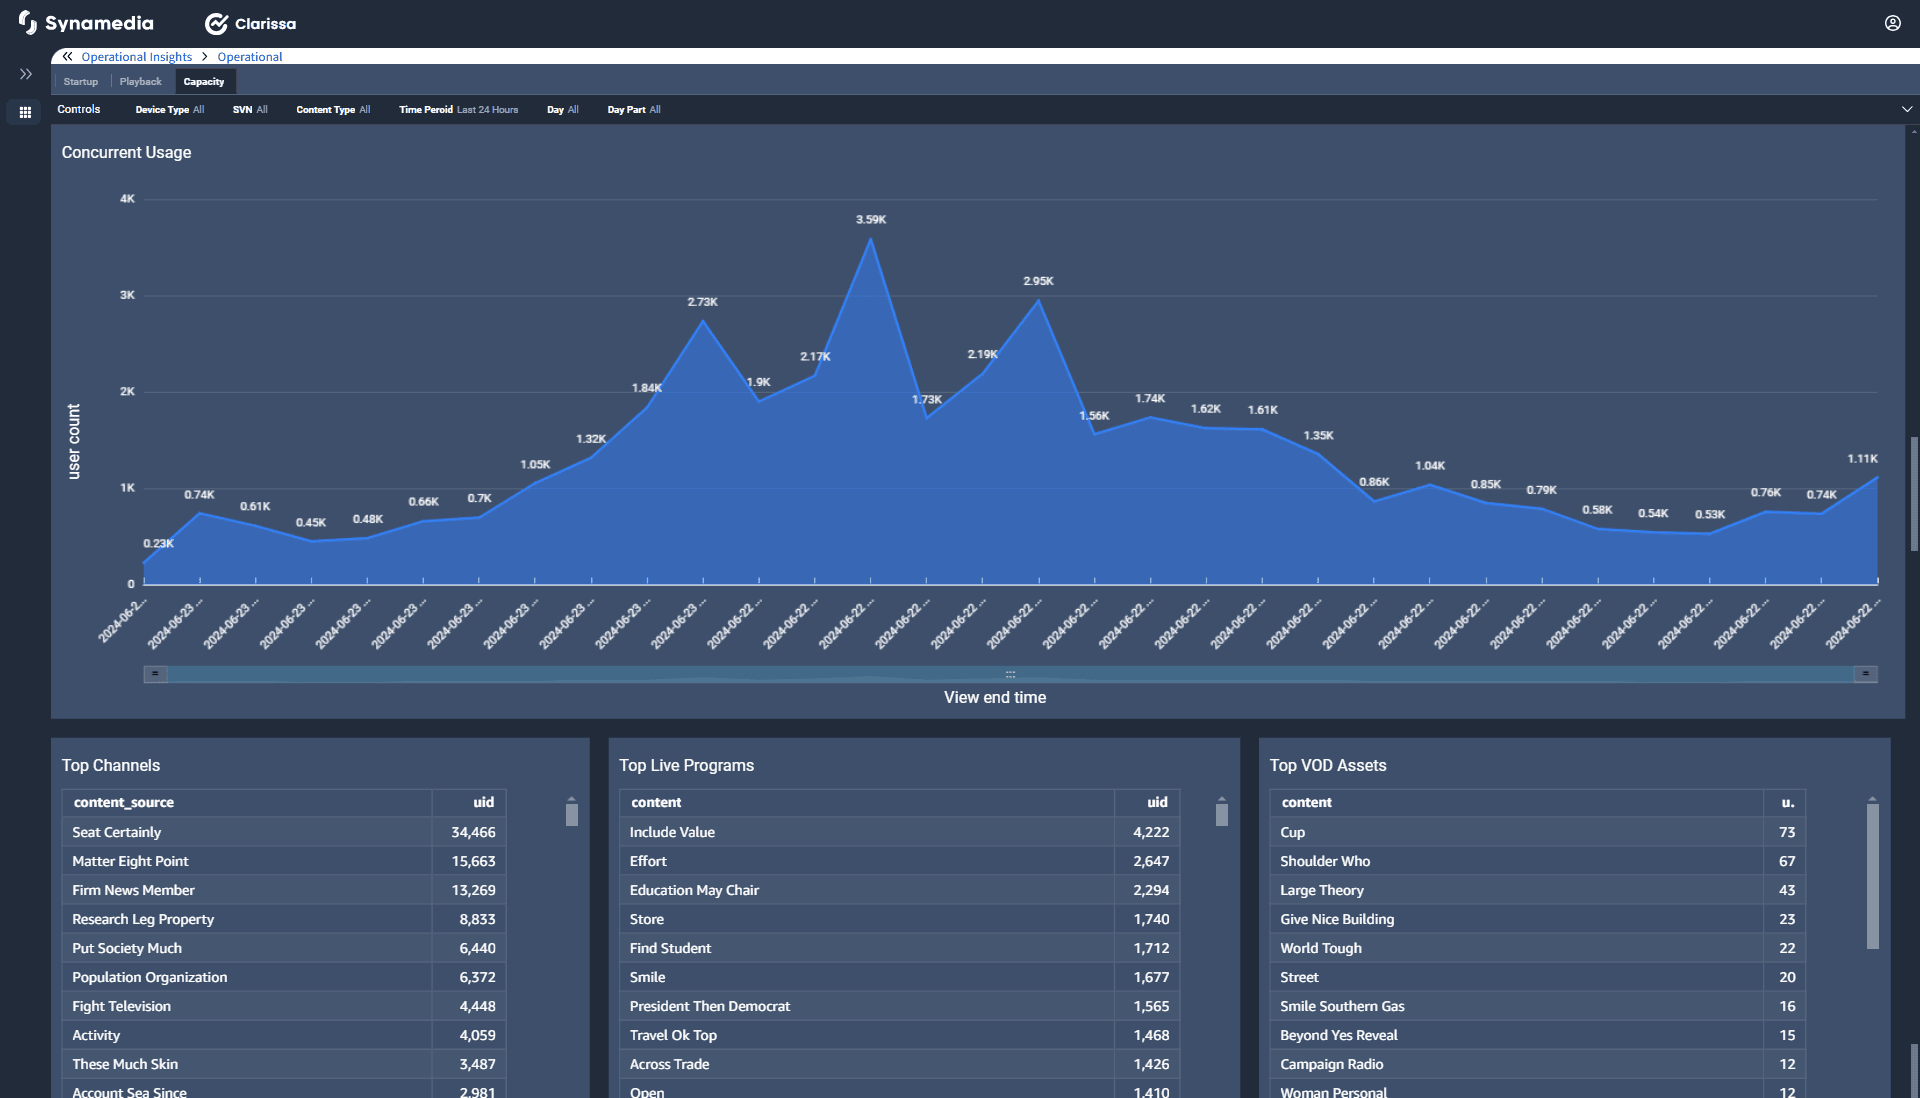Open the user account profile icon
The height and width of the screenshot is (1098, 1920).
coord(1892,23)
